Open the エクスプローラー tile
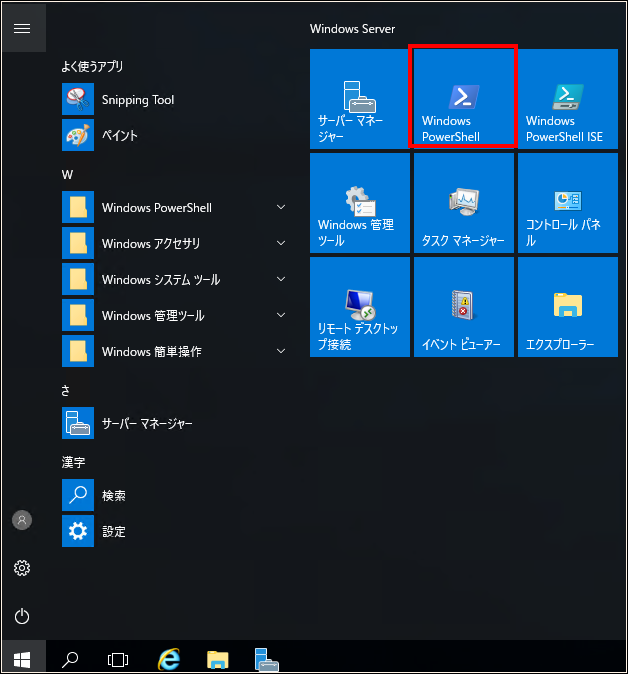The width and height of the screenshot is (628, 674). (567, 306)
